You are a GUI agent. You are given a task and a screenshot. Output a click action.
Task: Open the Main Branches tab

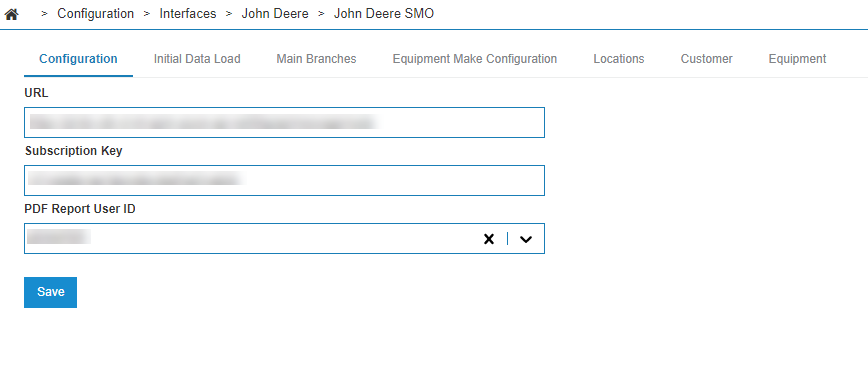pyautogui.click(x=316, y=59)
